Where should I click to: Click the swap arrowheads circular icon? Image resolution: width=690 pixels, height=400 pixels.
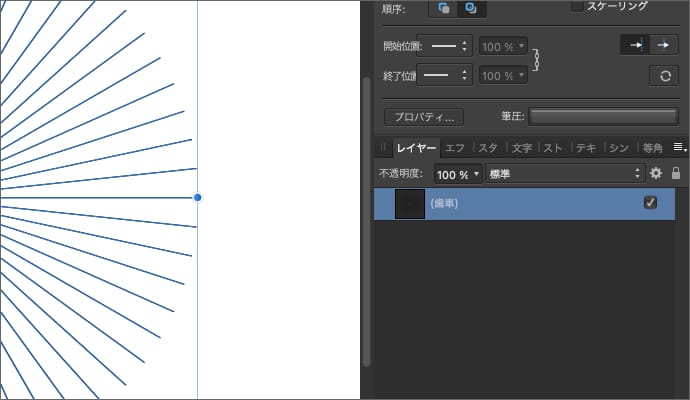pyautogui.click(x=663, y=76)
